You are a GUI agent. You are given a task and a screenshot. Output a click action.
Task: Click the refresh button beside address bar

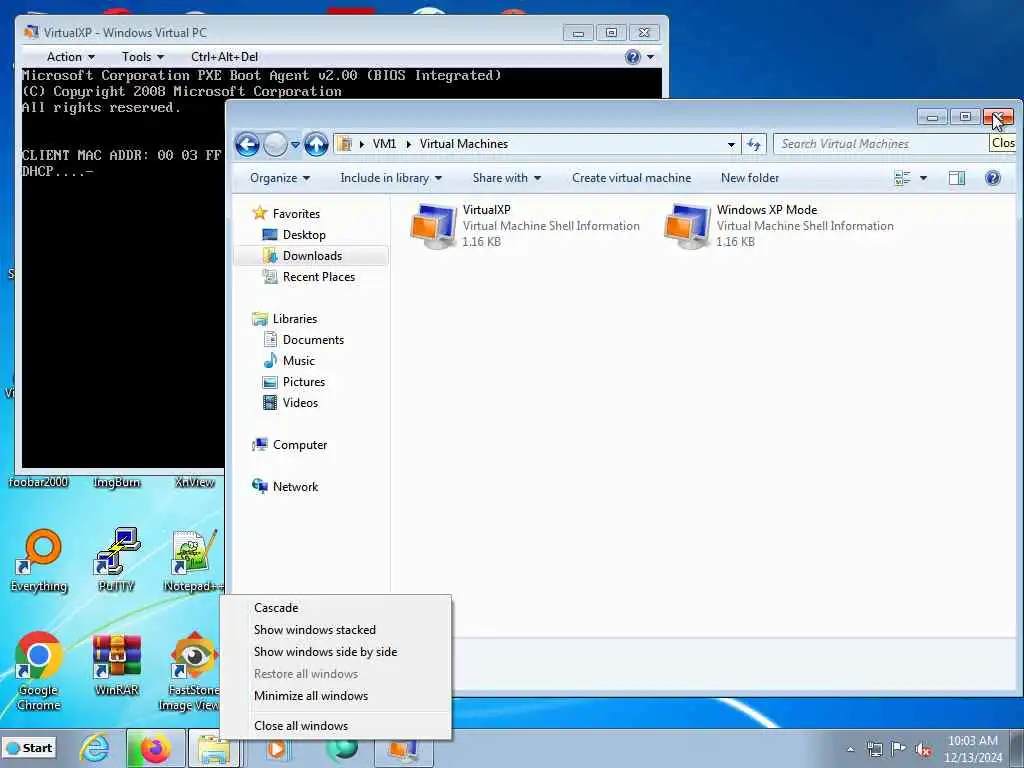[754, 144]
